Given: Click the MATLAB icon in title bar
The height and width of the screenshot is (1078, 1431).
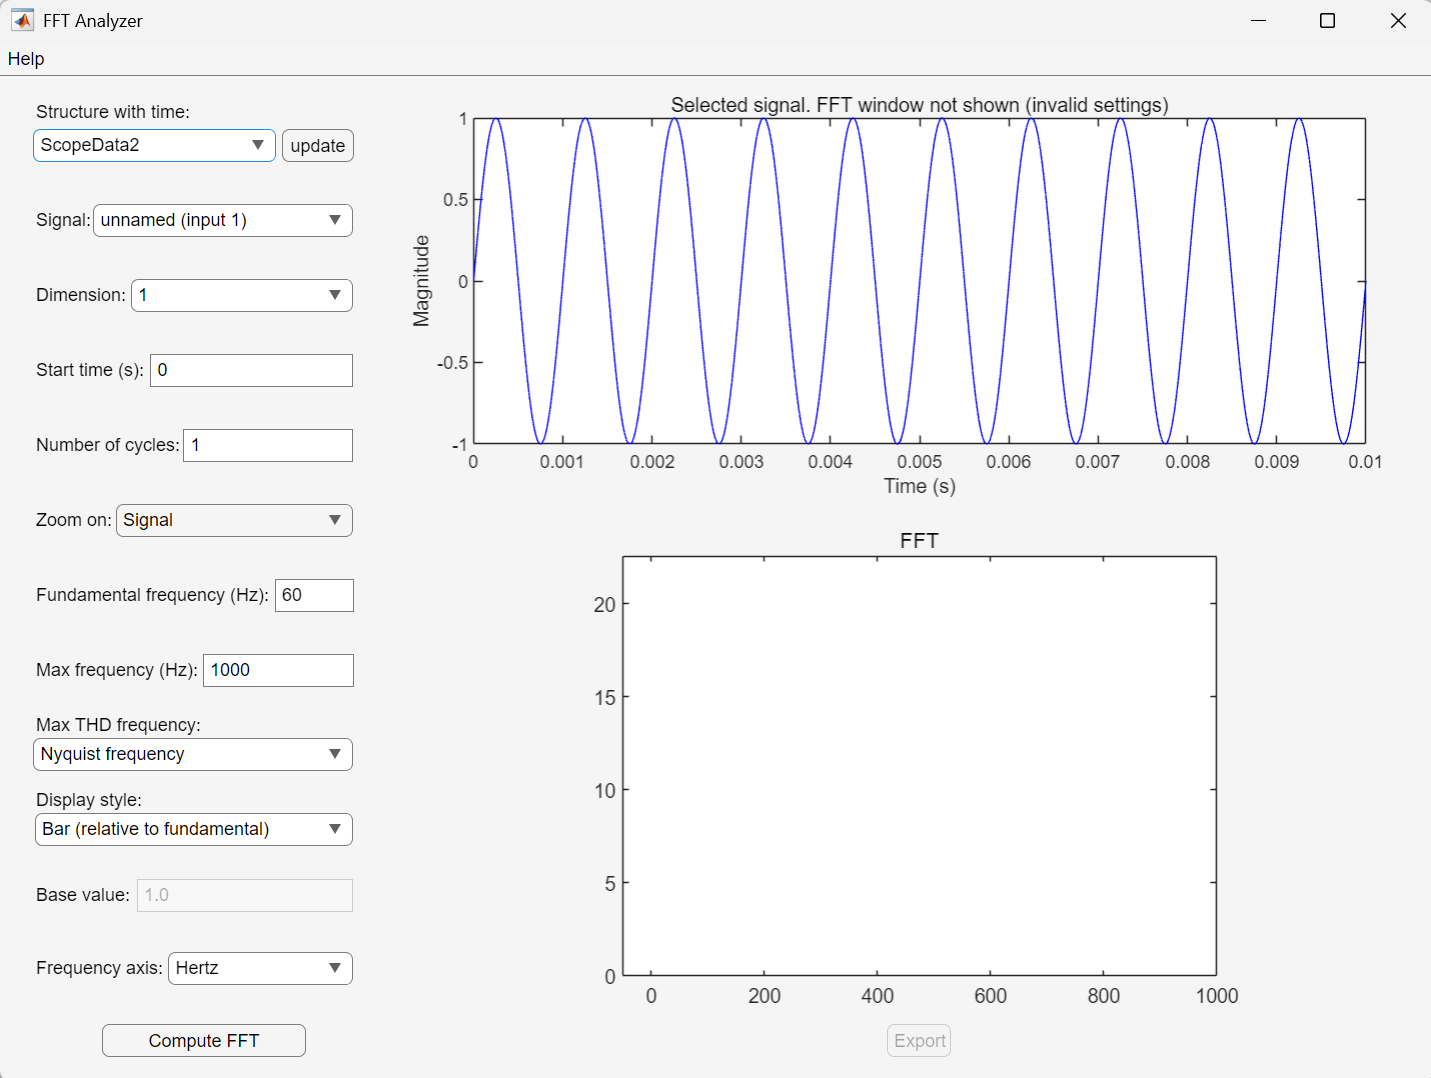Looking at the screenshot, I should point(22,20).
